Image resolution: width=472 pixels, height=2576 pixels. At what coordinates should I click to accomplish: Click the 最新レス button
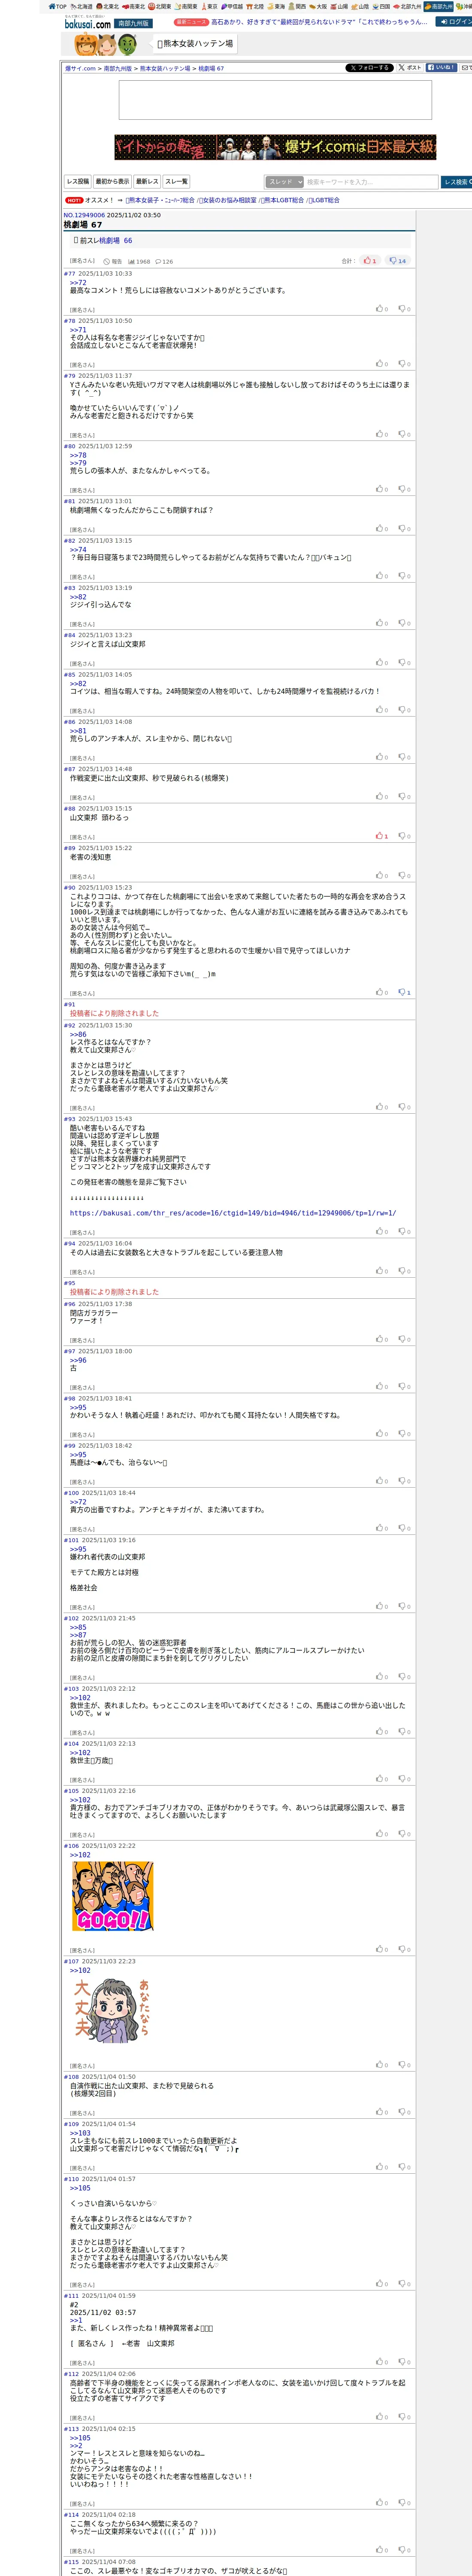pyautogui.click(x=147, y=182)
